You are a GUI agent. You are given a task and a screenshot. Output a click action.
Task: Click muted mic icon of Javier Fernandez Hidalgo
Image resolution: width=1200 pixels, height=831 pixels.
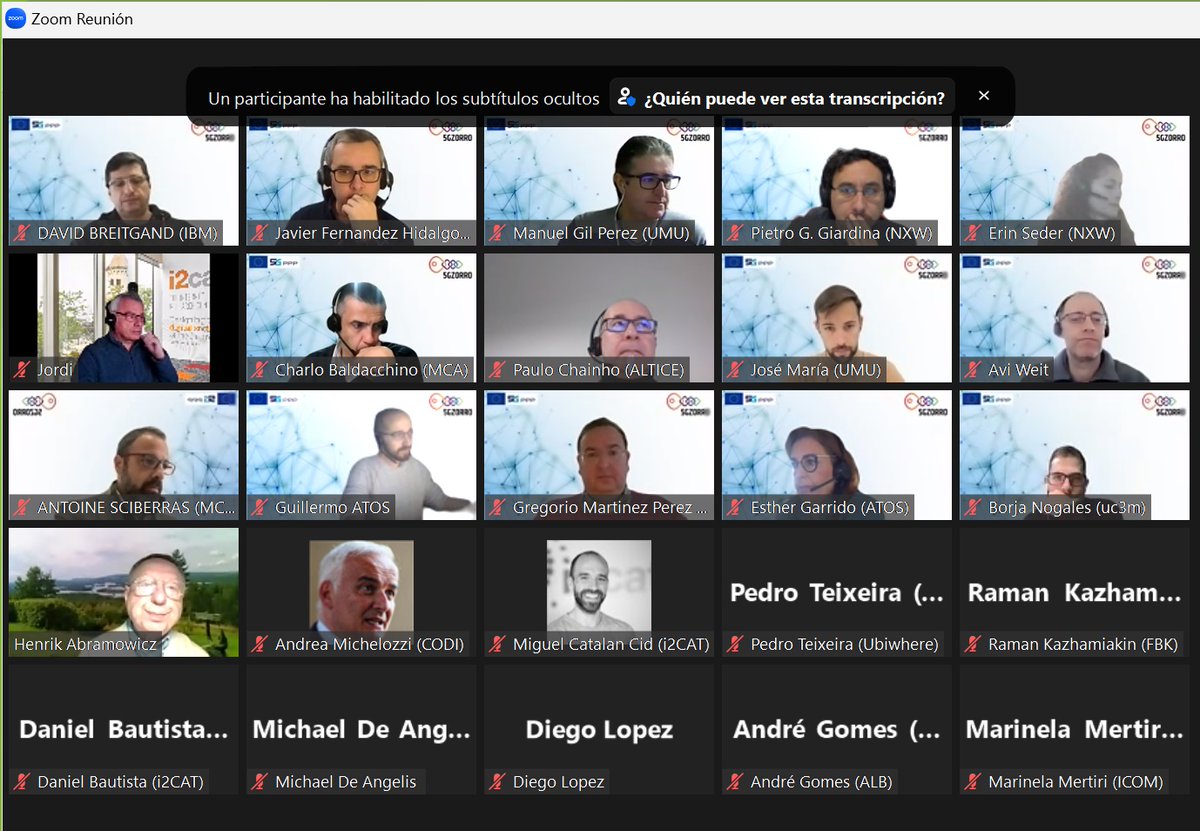pyautogui.click(x=260, y=233)
